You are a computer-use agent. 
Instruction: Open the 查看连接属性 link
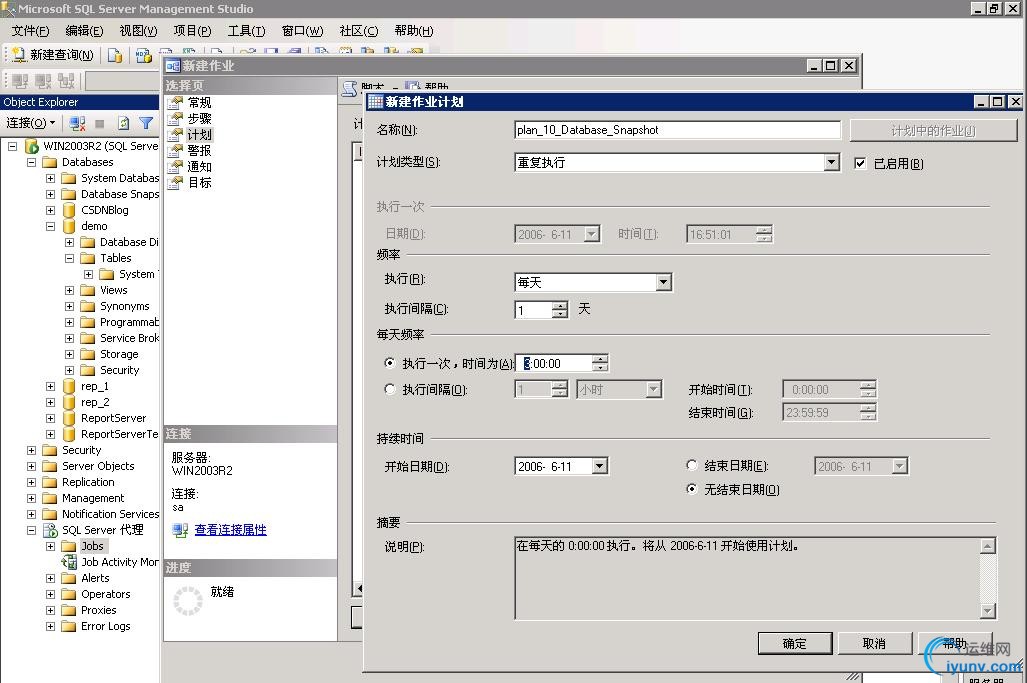pos(231,530)
